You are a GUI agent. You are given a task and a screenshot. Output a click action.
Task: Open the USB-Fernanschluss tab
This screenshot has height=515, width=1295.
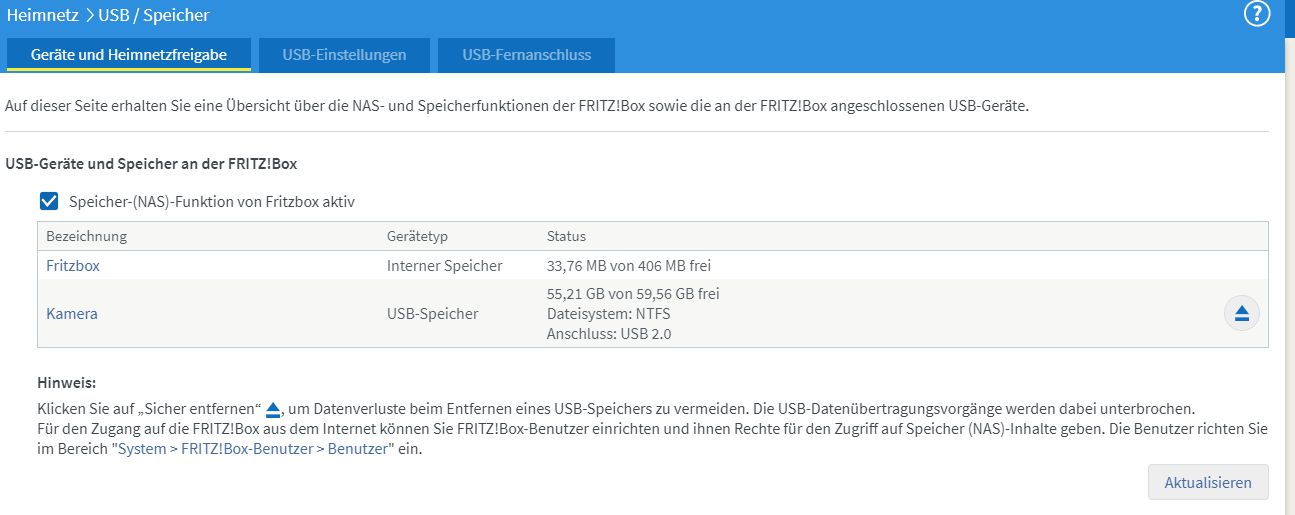[x=526, y=55]
